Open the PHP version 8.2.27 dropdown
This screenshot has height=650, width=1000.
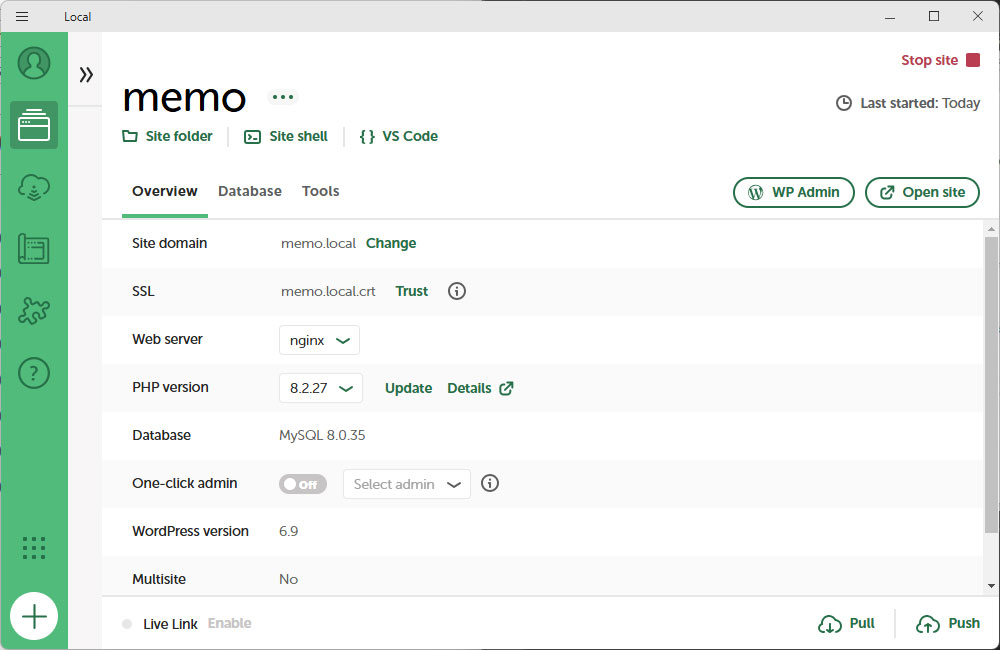click(320, 388)
